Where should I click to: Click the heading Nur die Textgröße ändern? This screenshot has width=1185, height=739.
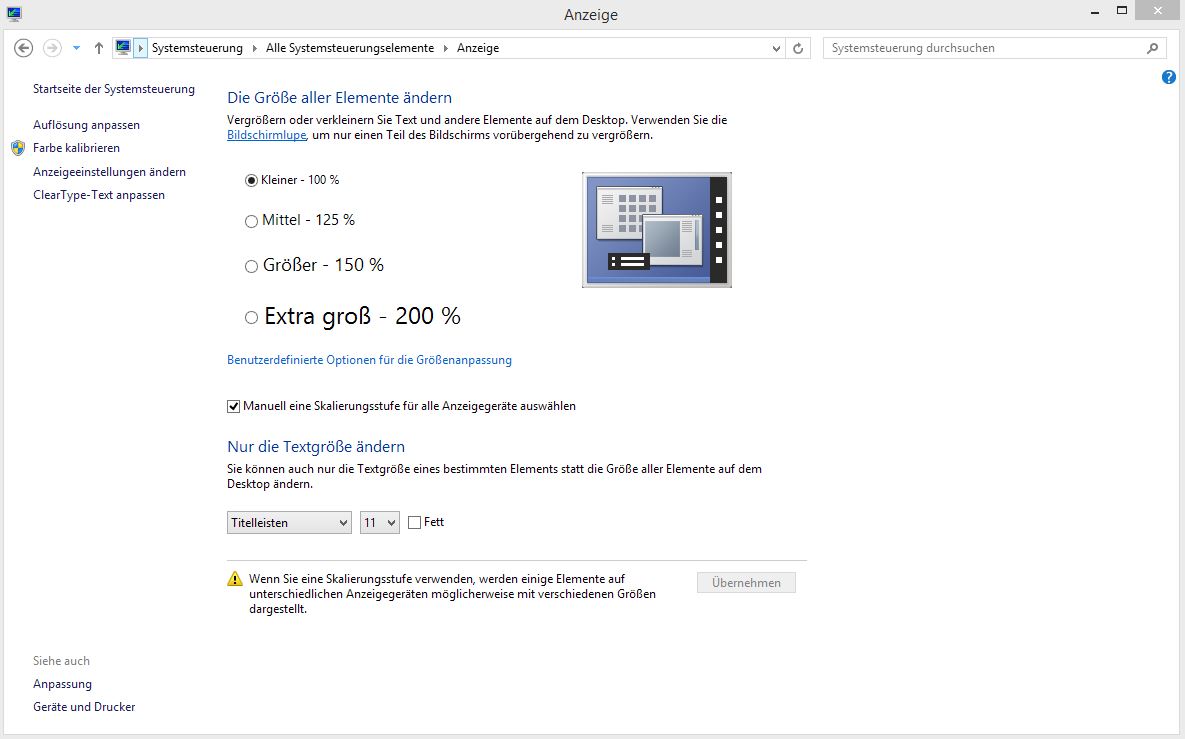coord(316,447)
